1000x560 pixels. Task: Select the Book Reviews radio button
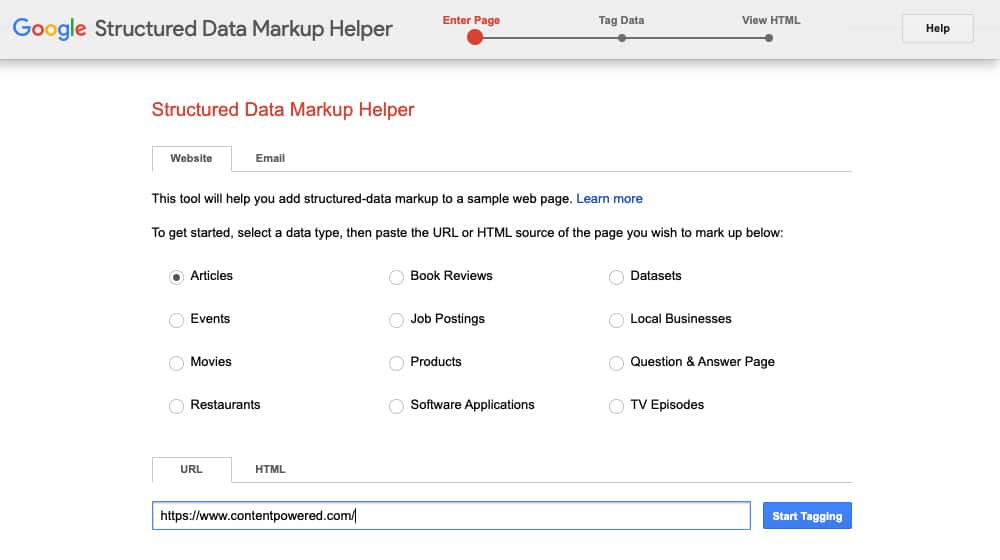click(x=397, y=277)
